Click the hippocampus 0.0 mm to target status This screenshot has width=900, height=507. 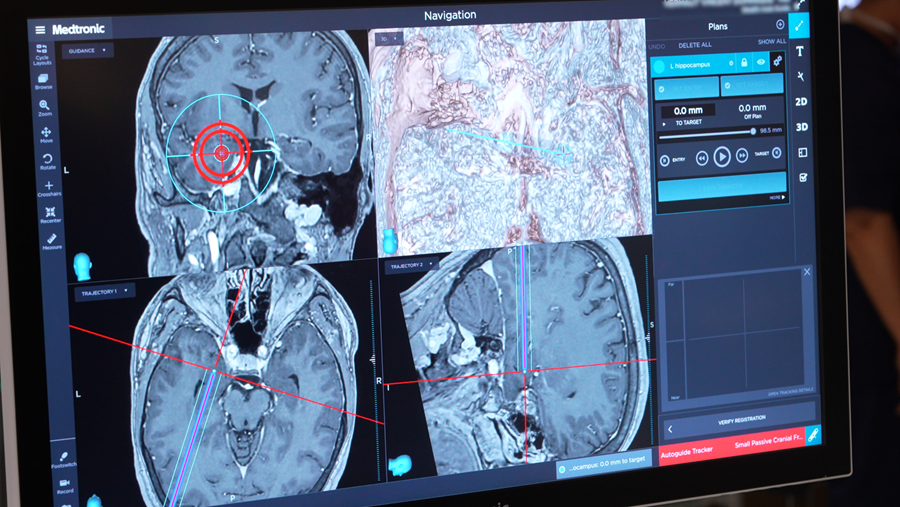coord(603,465)
